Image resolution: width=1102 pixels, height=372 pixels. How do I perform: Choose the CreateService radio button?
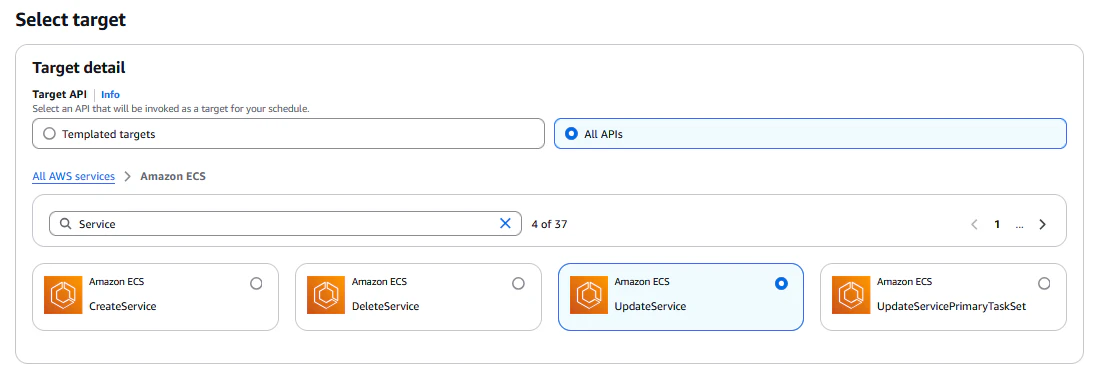coord(256,283)
